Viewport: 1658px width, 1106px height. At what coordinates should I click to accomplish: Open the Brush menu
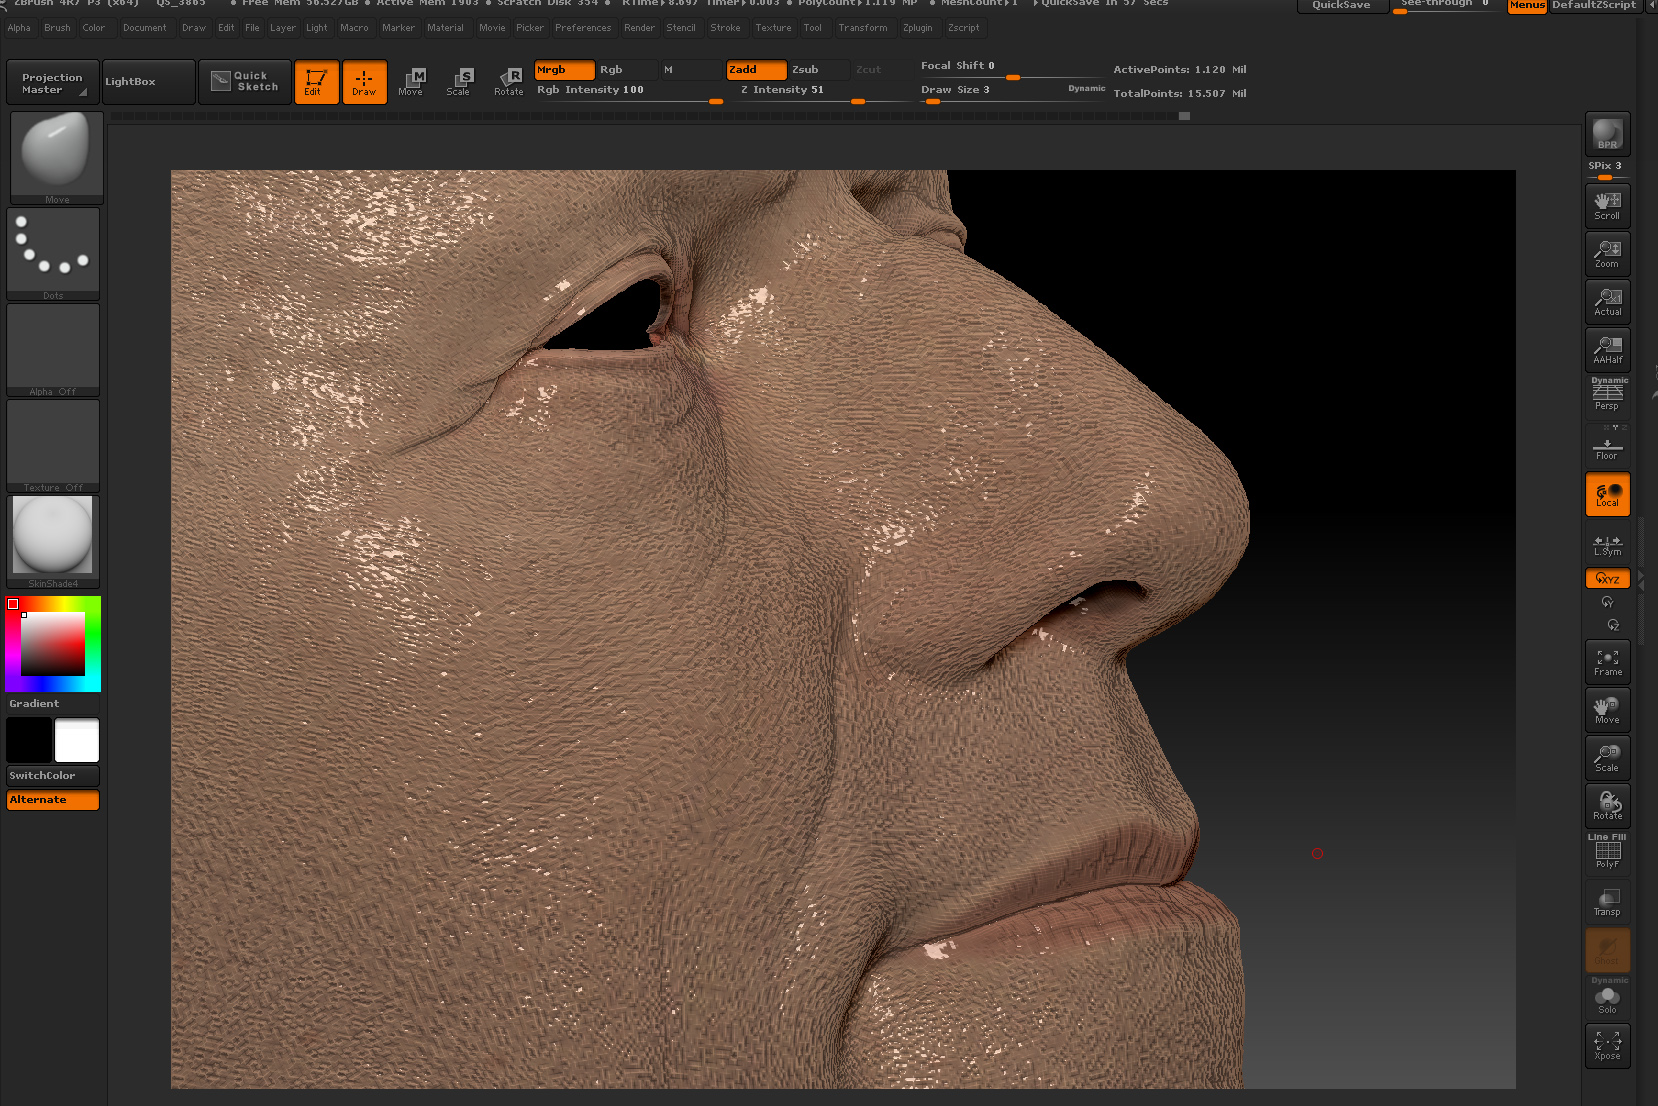[57, 28]
